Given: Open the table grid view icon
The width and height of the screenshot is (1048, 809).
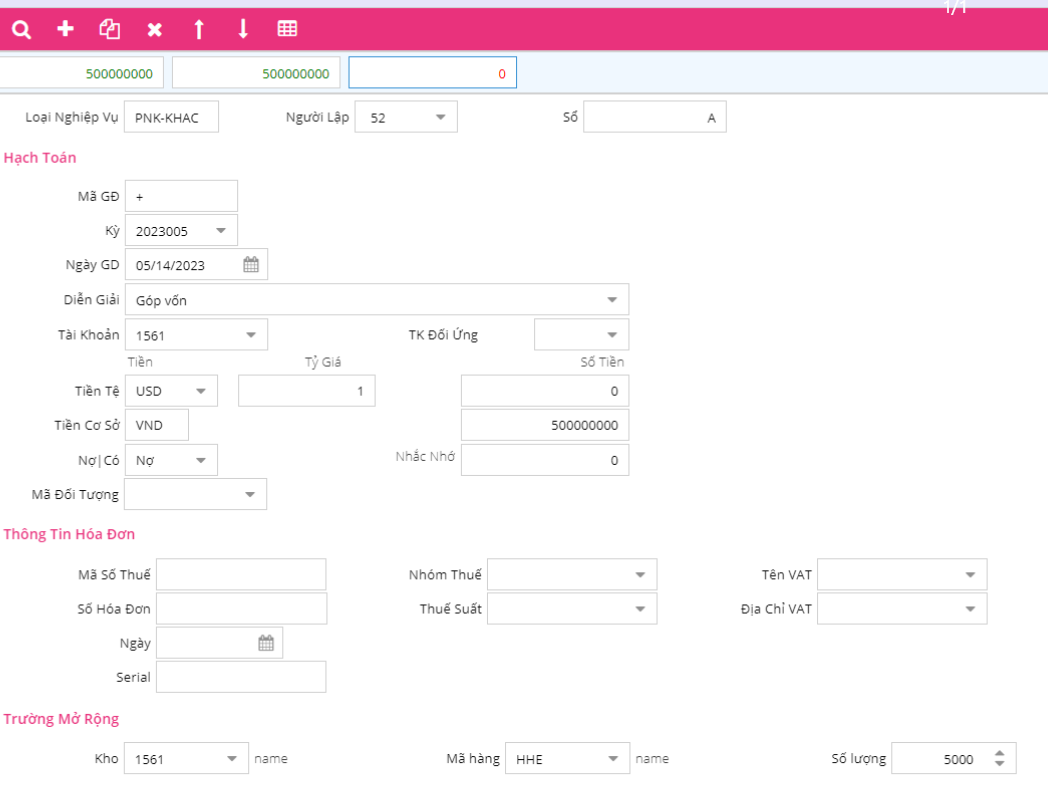Looking at the screenshot, I should pyautogui.click(x=287, y=29).
